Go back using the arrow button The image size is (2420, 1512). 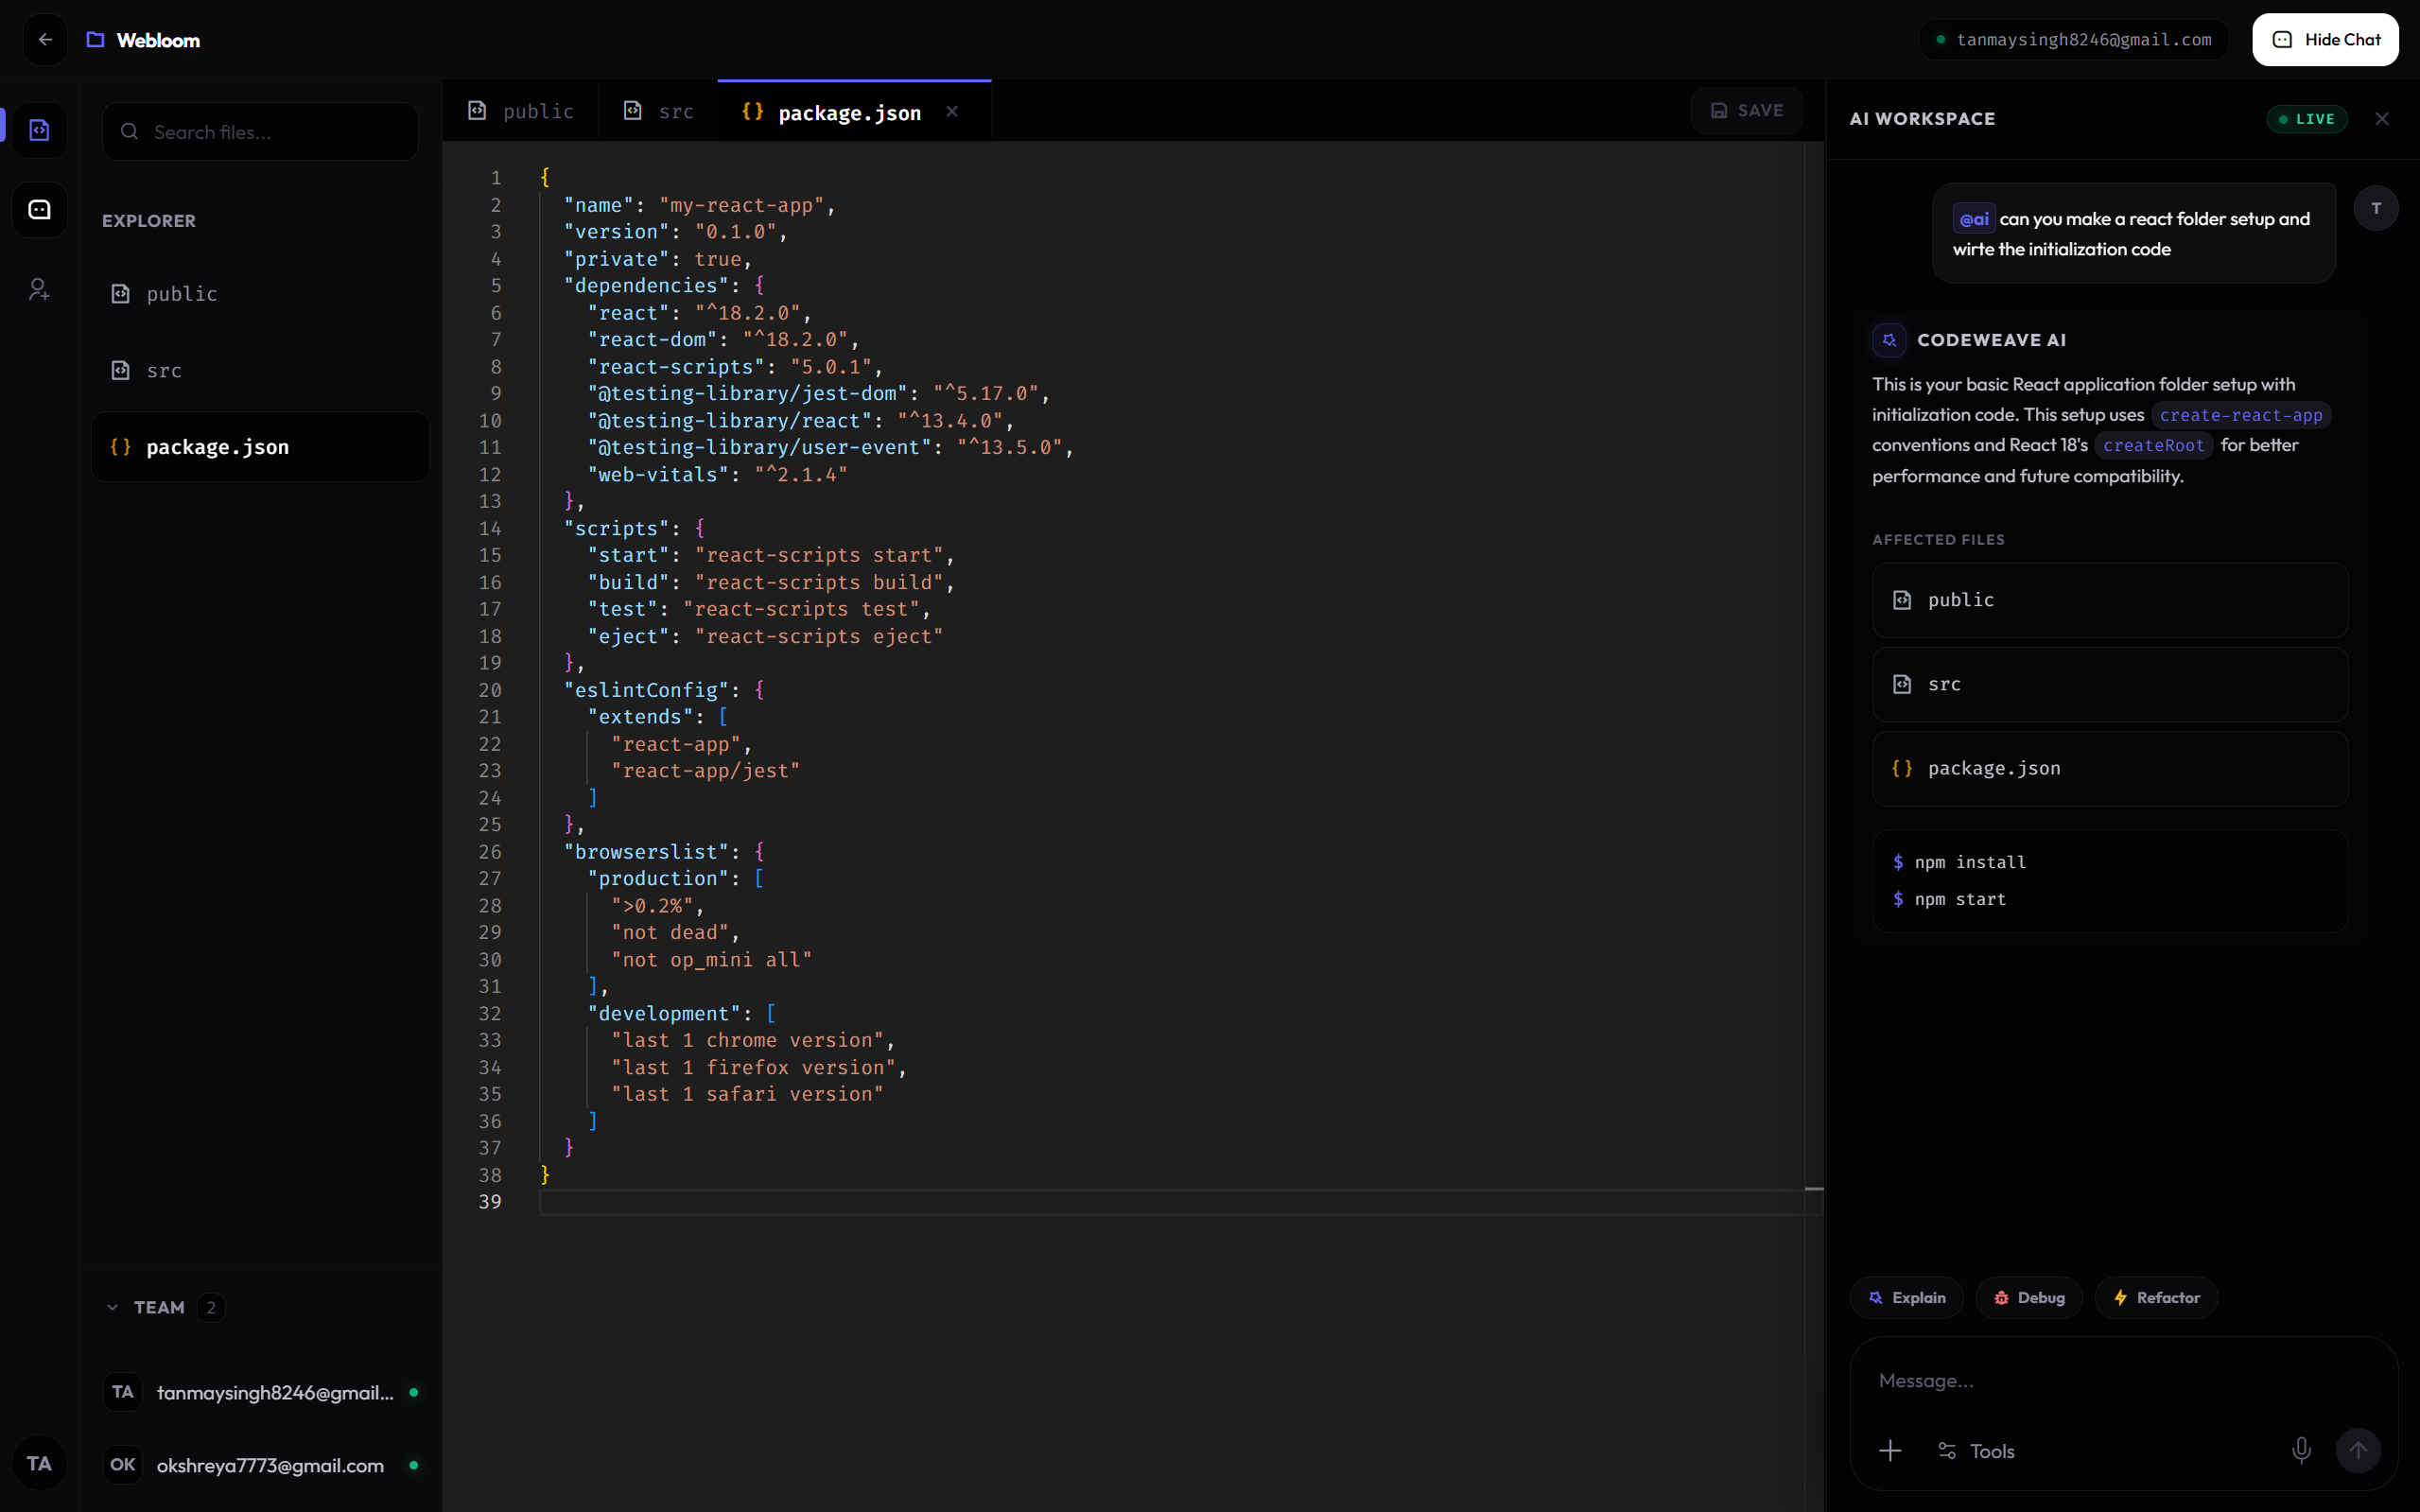[45, 40]
